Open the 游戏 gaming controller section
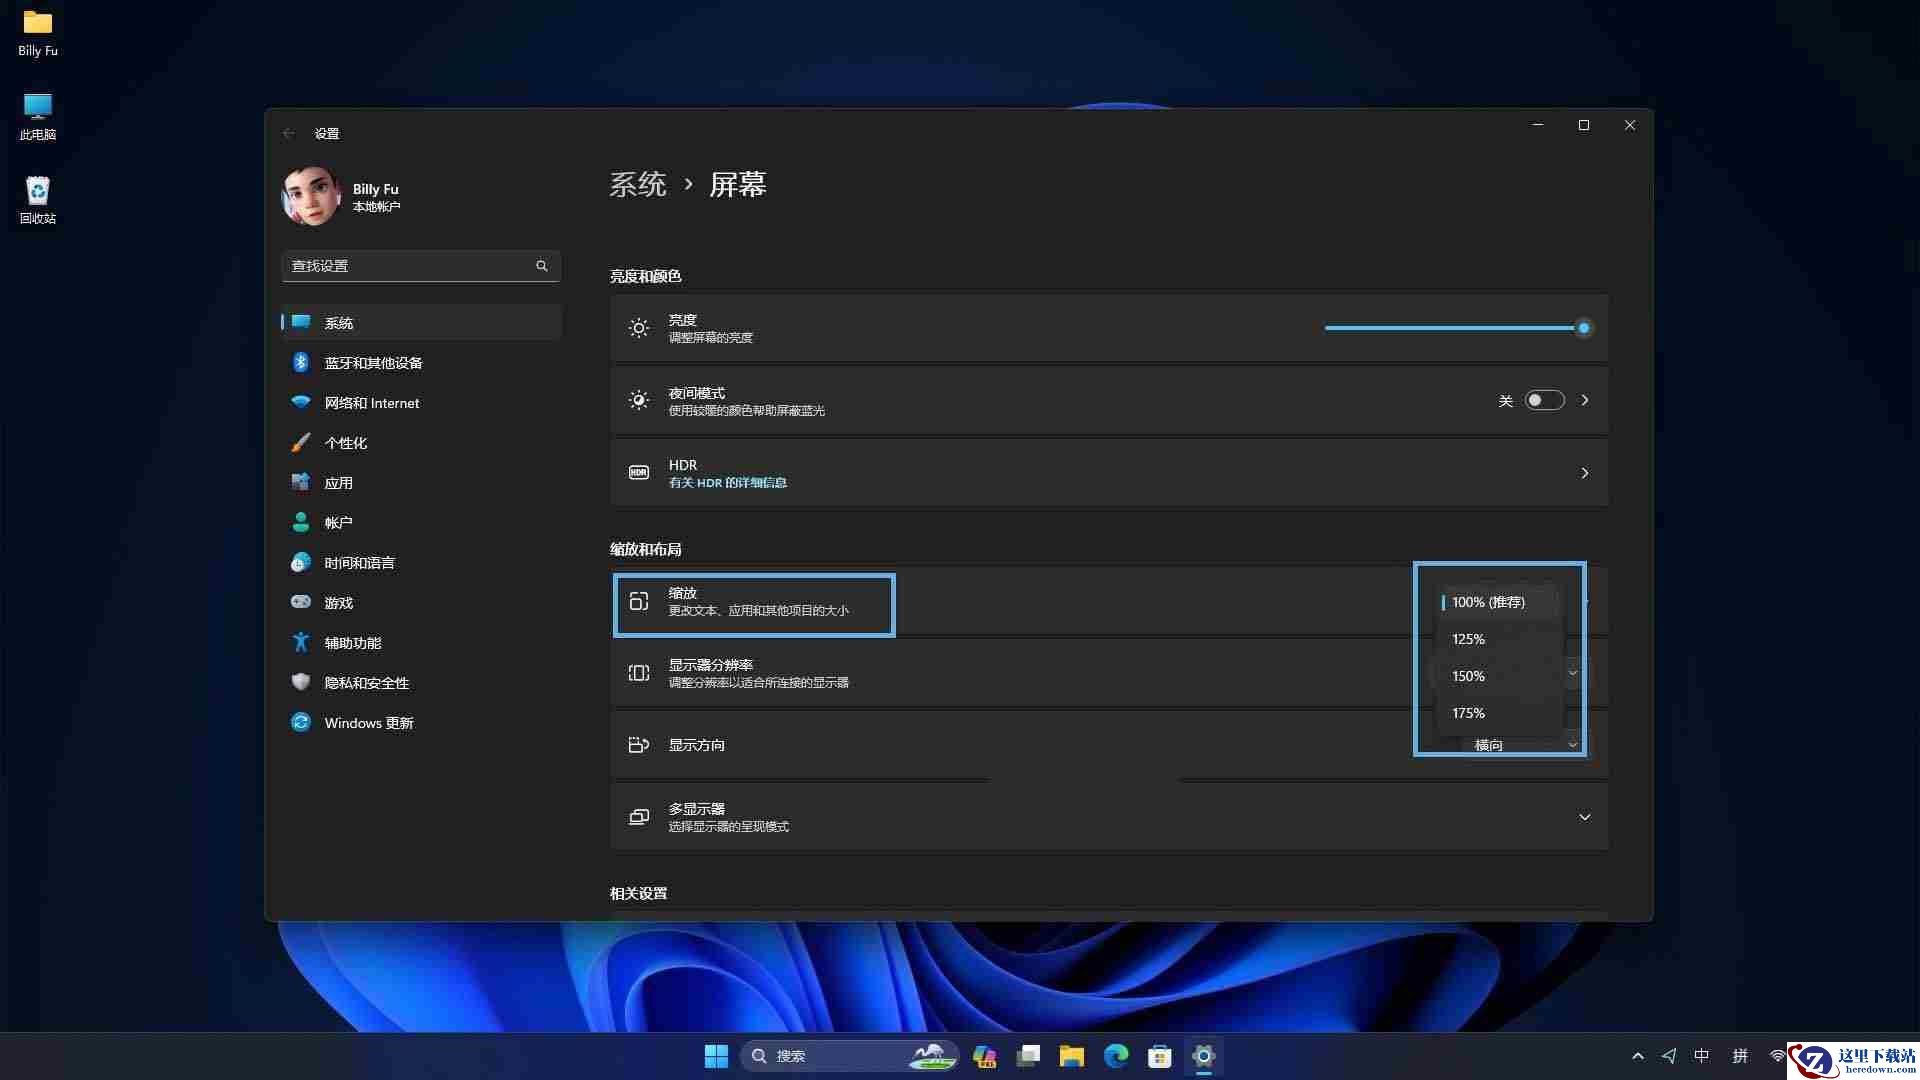The width and height of the screenshot is (1920, 1080). click(421, 603)
